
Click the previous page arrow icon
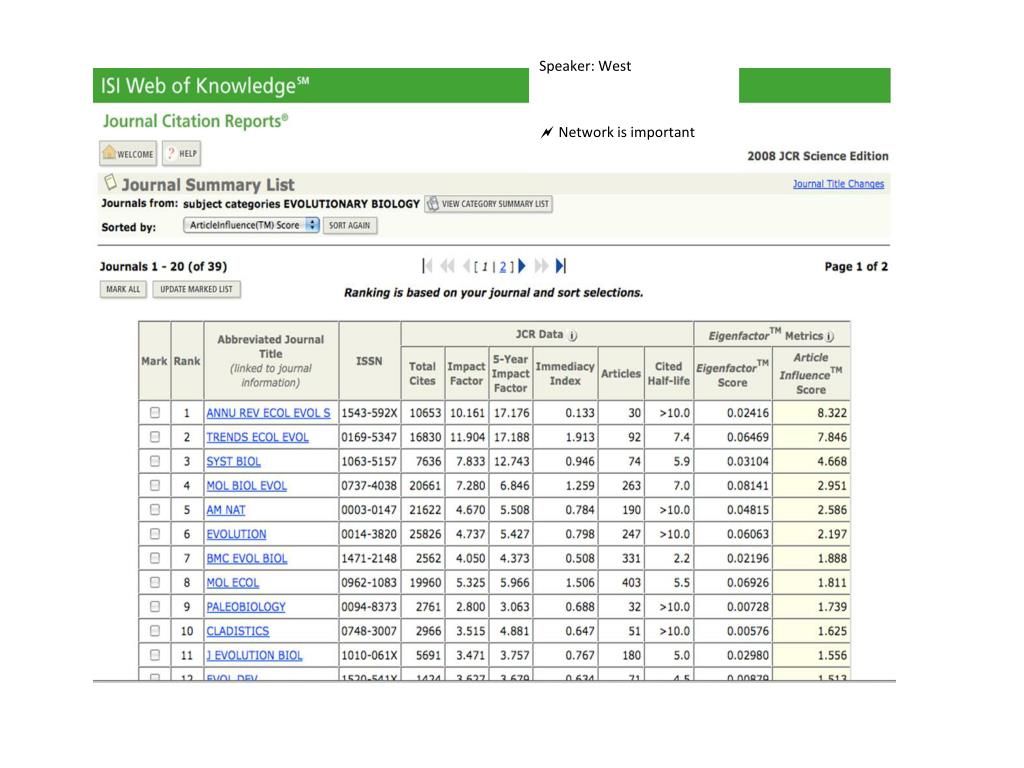pyautogui.click(x=466, y=266)
